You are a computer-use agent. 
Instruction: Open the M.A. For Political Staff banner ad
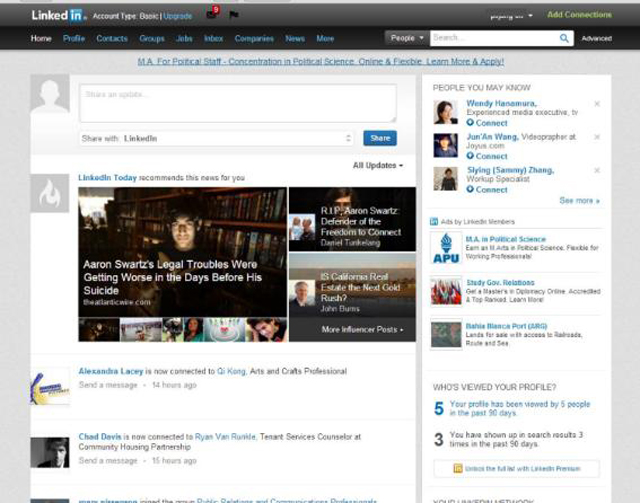321,62
